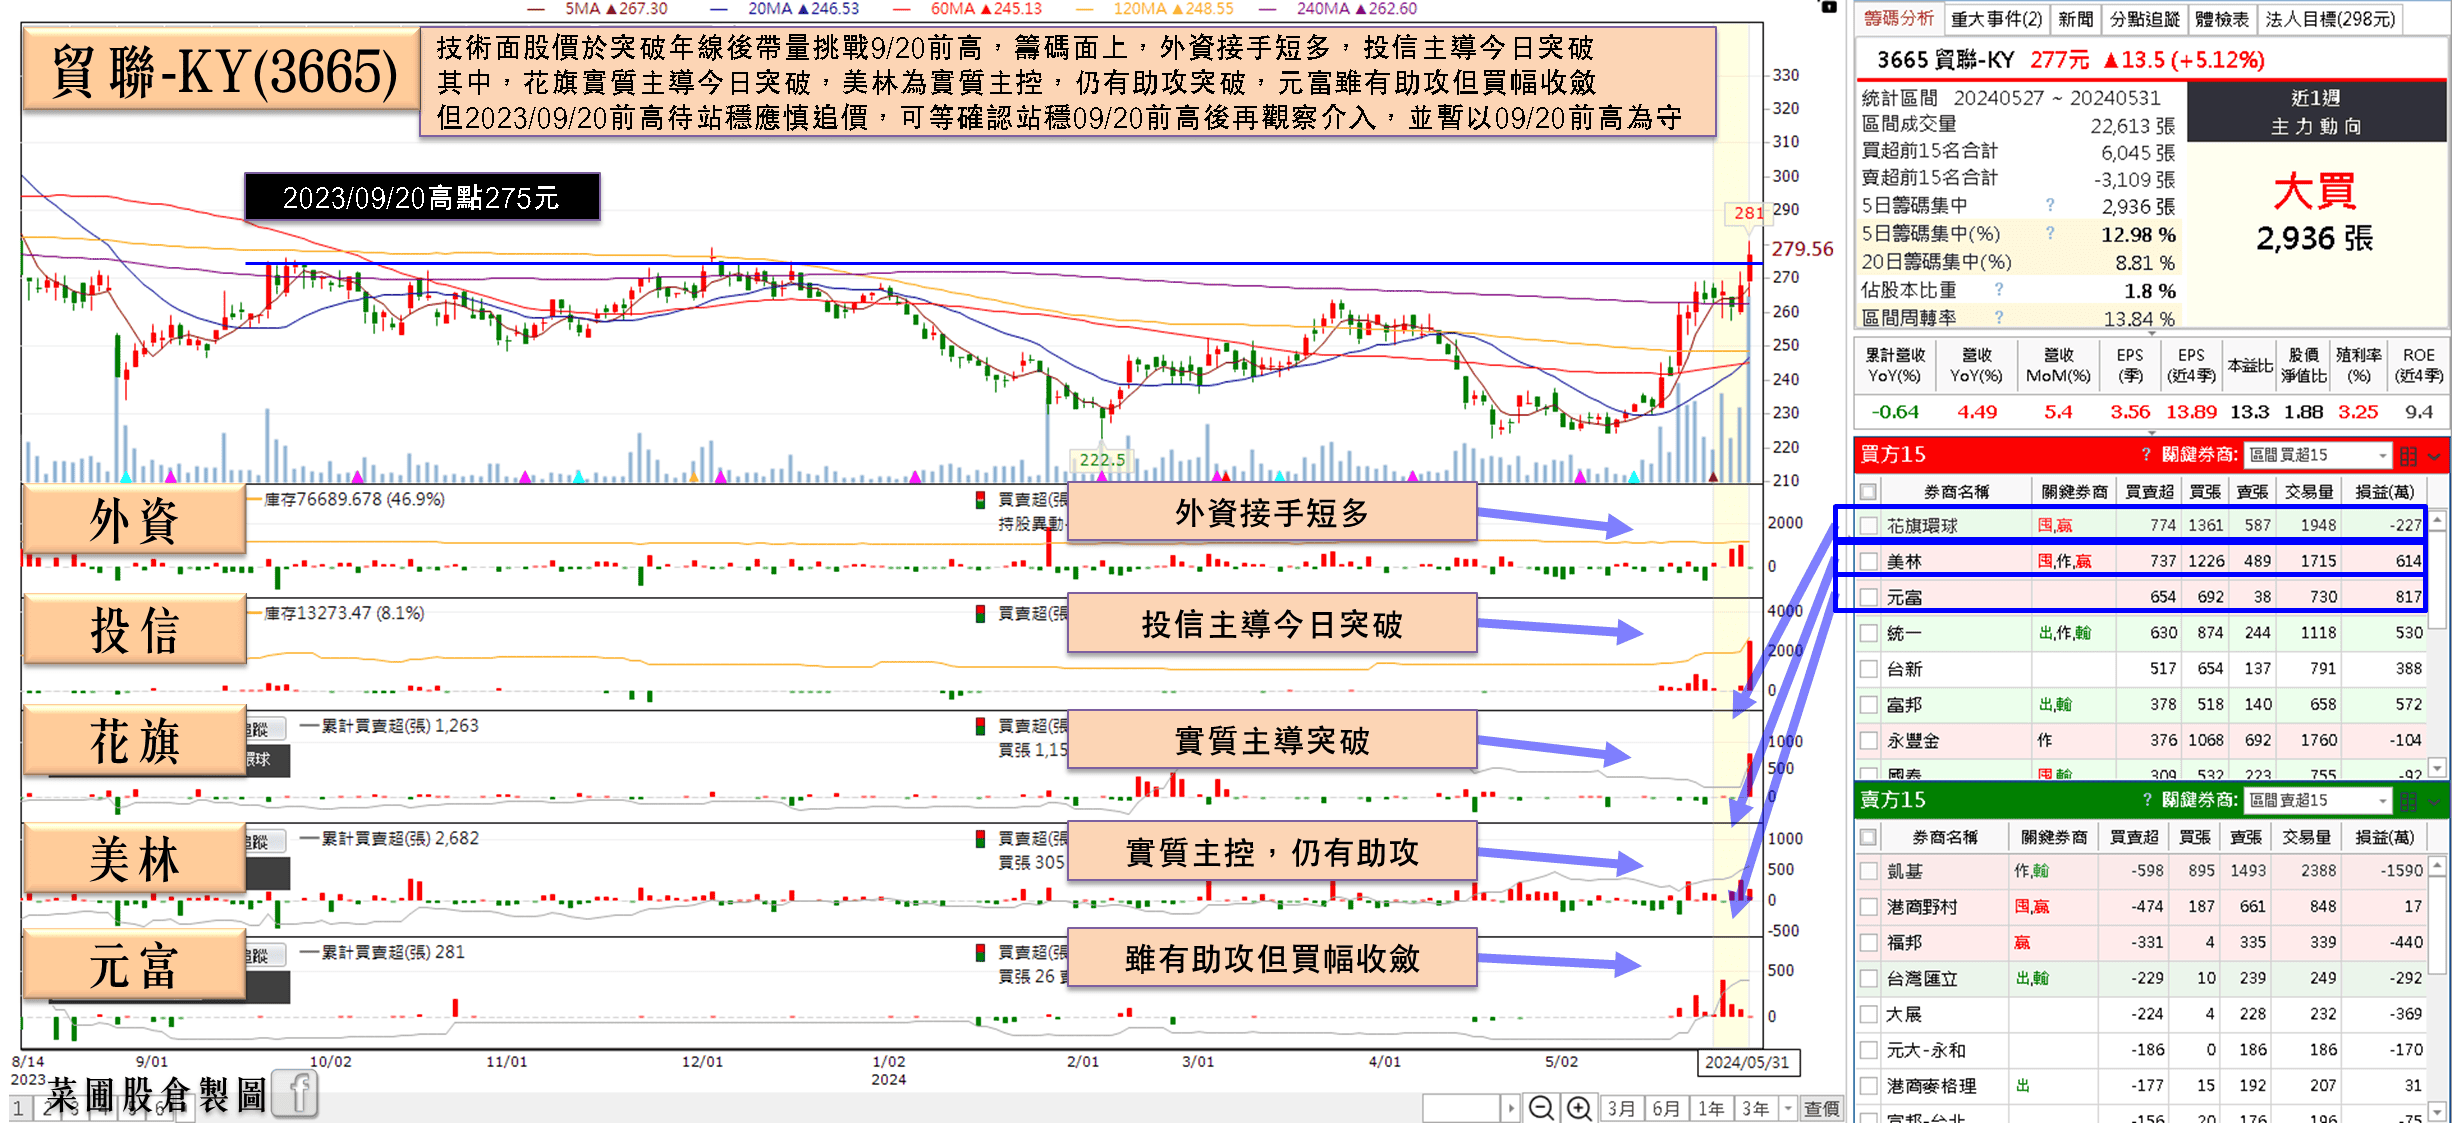Click the zoom out magnifier icon

tap(1541, 1108)
